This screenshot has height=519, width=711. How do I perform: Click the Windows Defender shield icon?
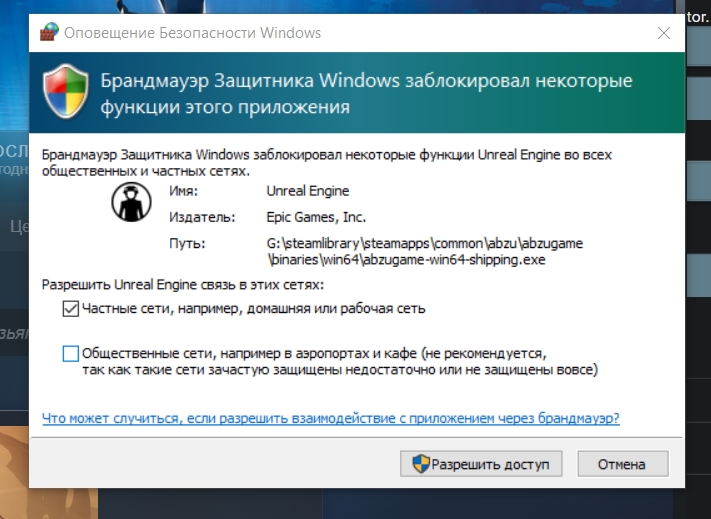[x=66, y=91]
